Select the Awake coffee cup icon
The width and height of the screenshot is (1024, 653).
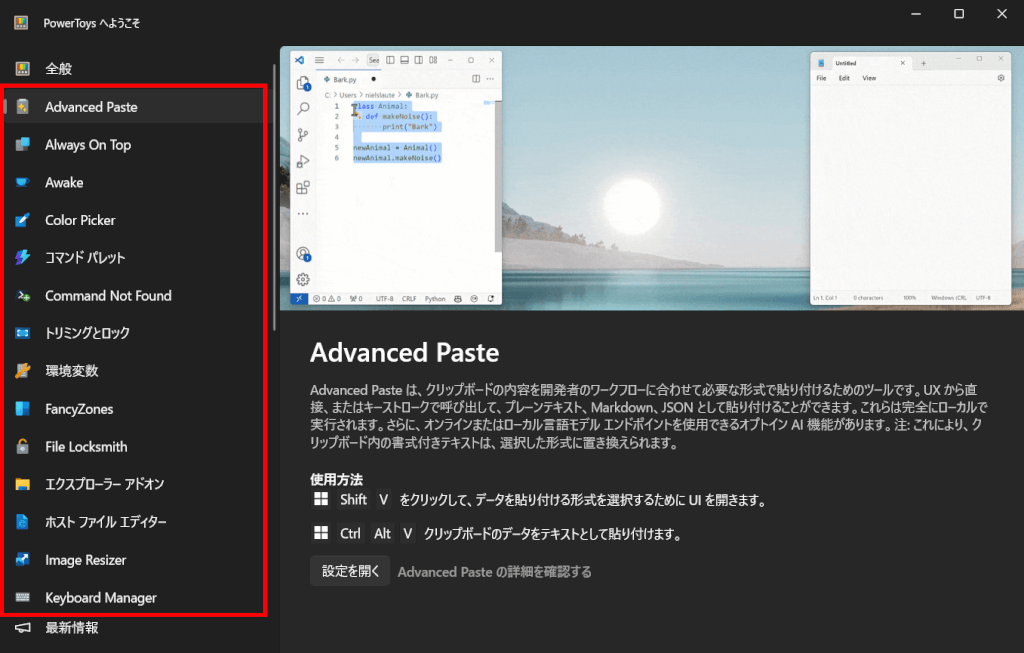[x=23, y=183]
